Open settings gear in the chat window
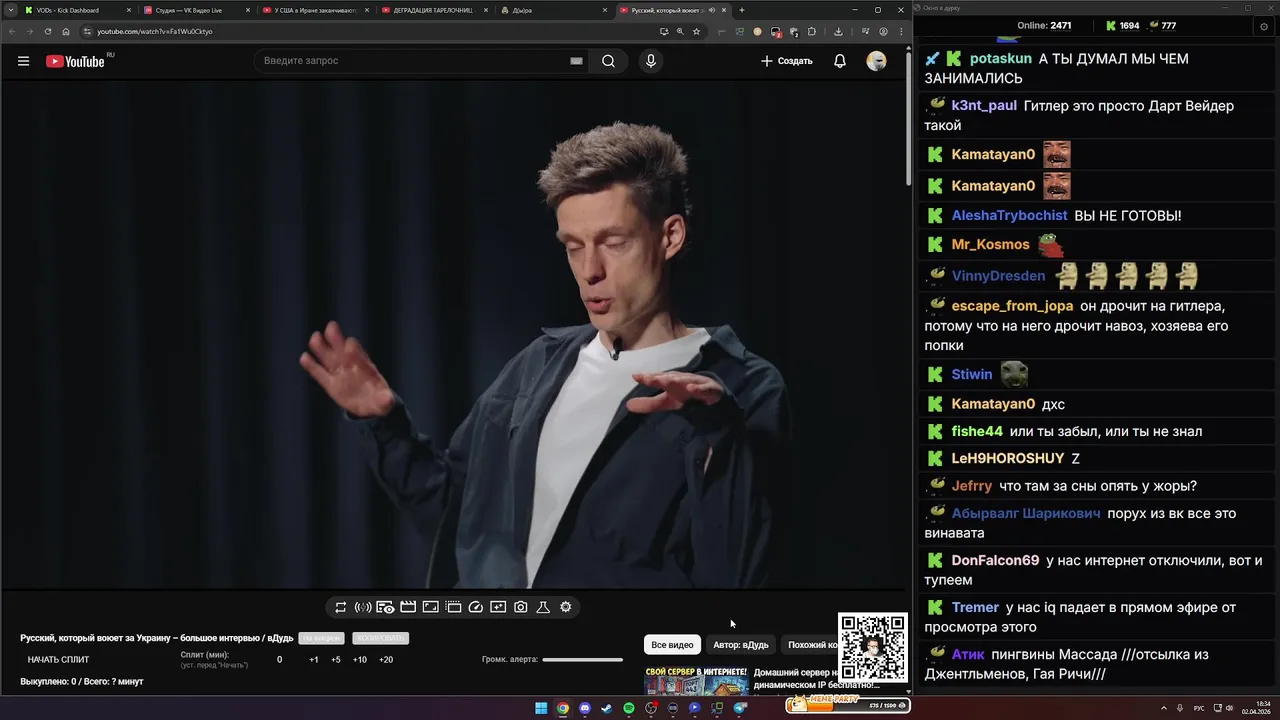 tap(1264, 27)
